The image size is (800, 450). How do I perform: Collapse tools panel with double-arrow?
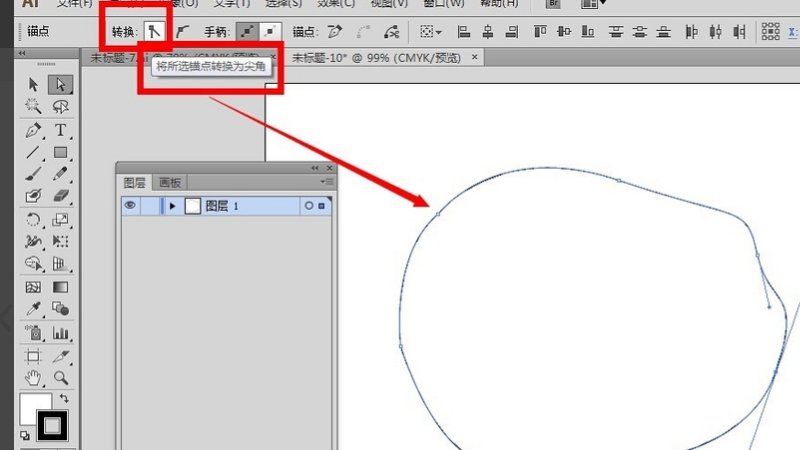[x=22, y=53]
